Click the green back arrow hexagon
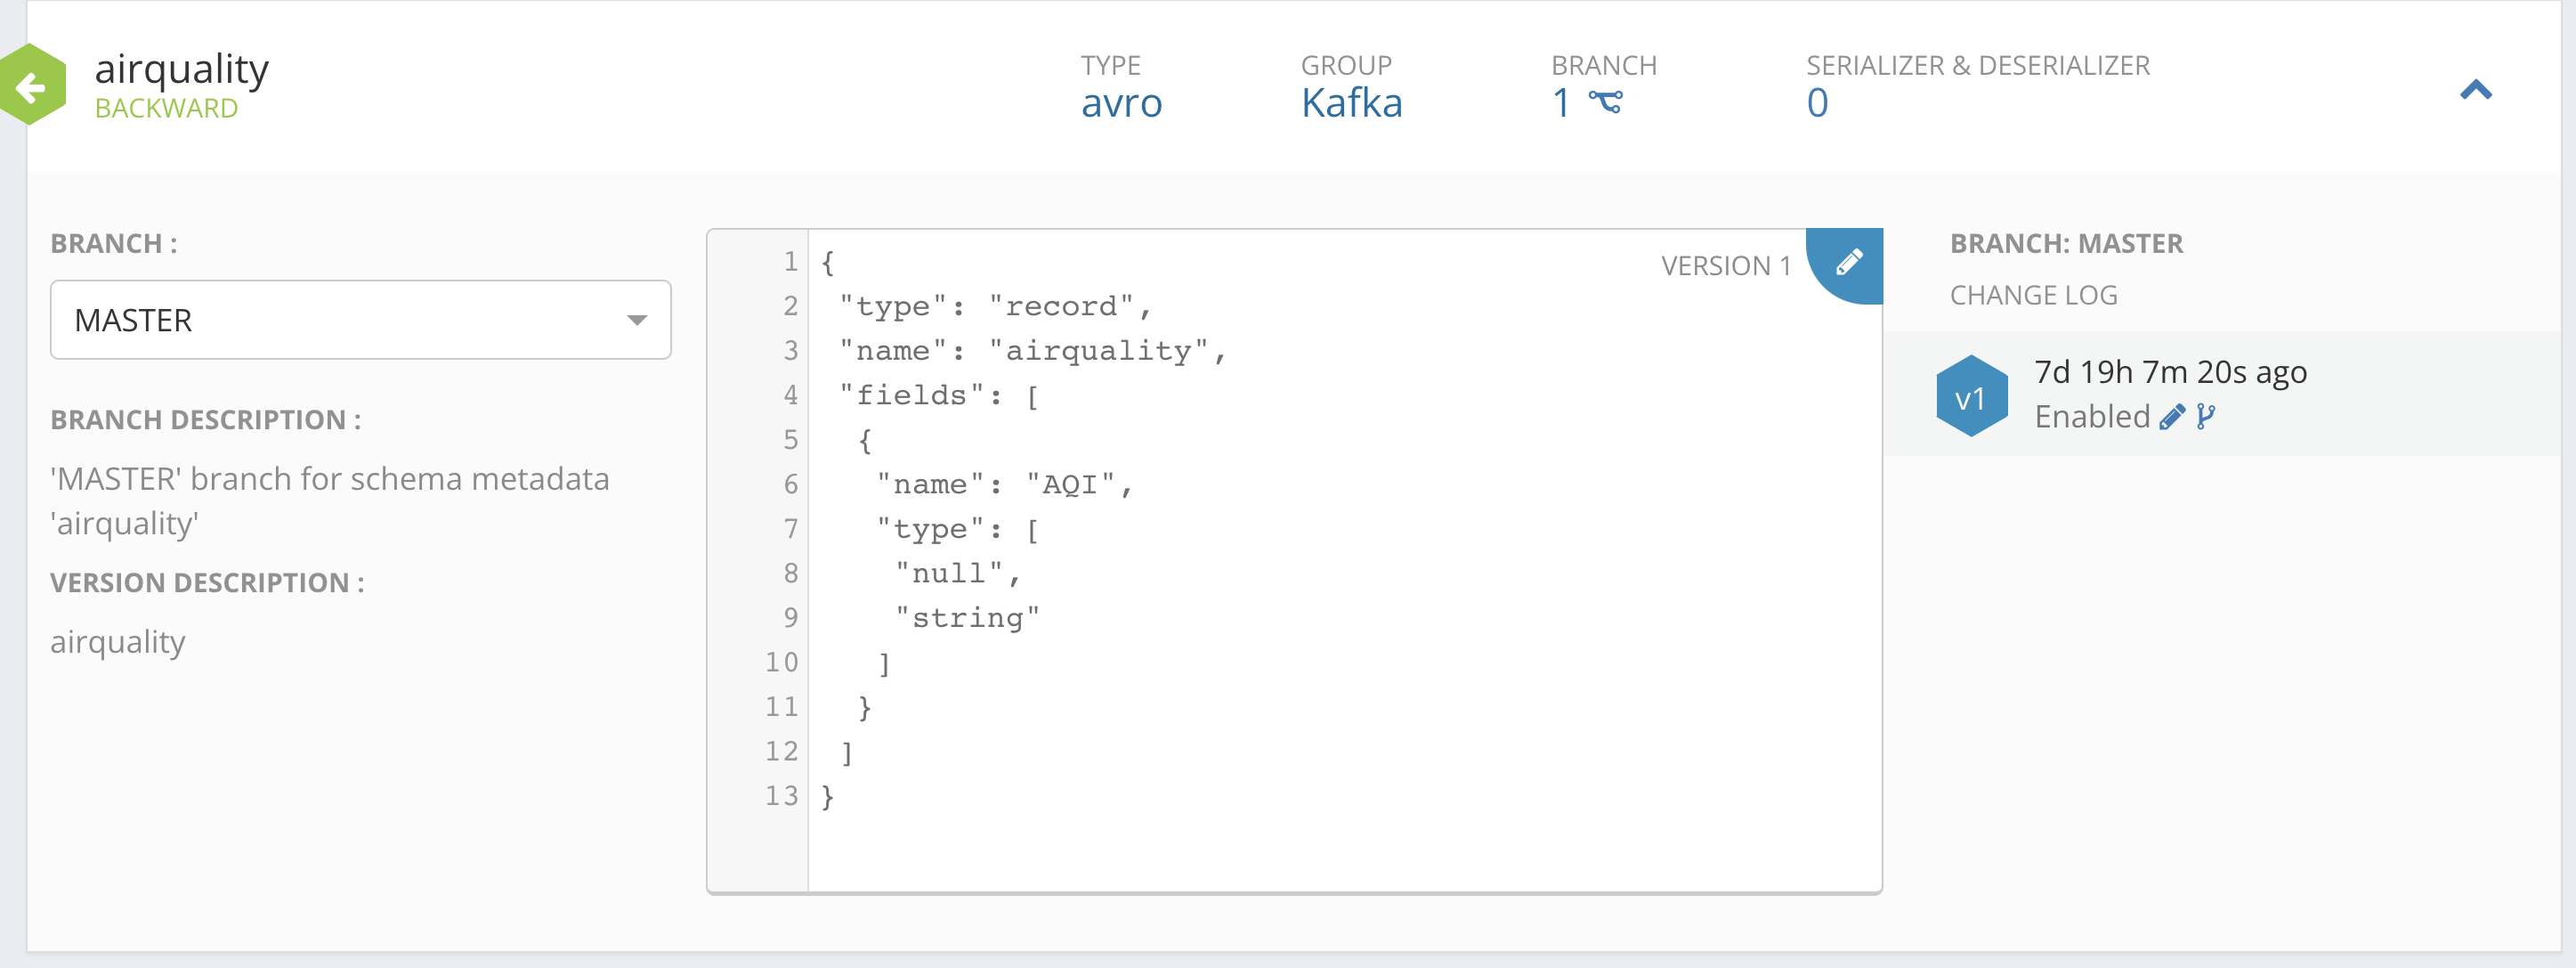2576x968 pixels. pyautogui.click(x=32, y=86)
